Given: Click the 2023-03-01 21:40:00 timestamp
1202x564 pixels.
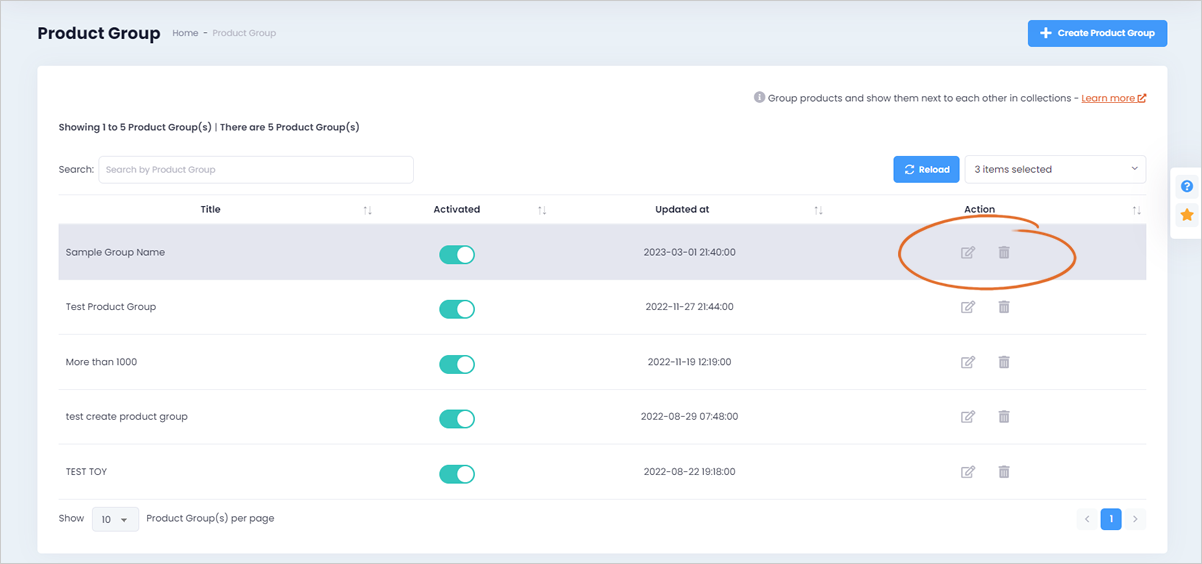Looking at the screenshot, I should pyautogui.click(x=689, y=252).
